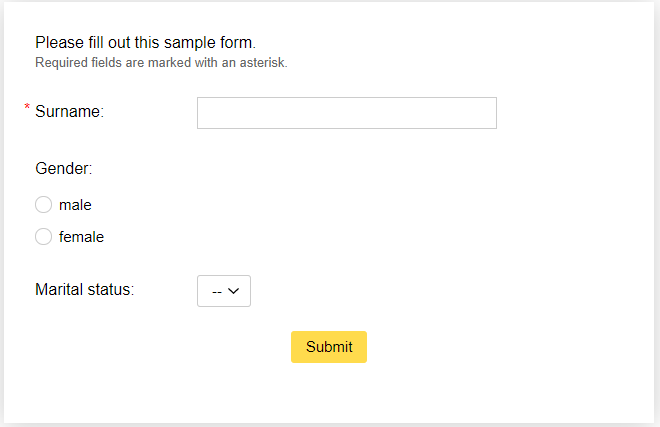Image resolution: width=660 pixels, height=427 pixels.
Task: Select the male radio button
Action: [43, 205]
